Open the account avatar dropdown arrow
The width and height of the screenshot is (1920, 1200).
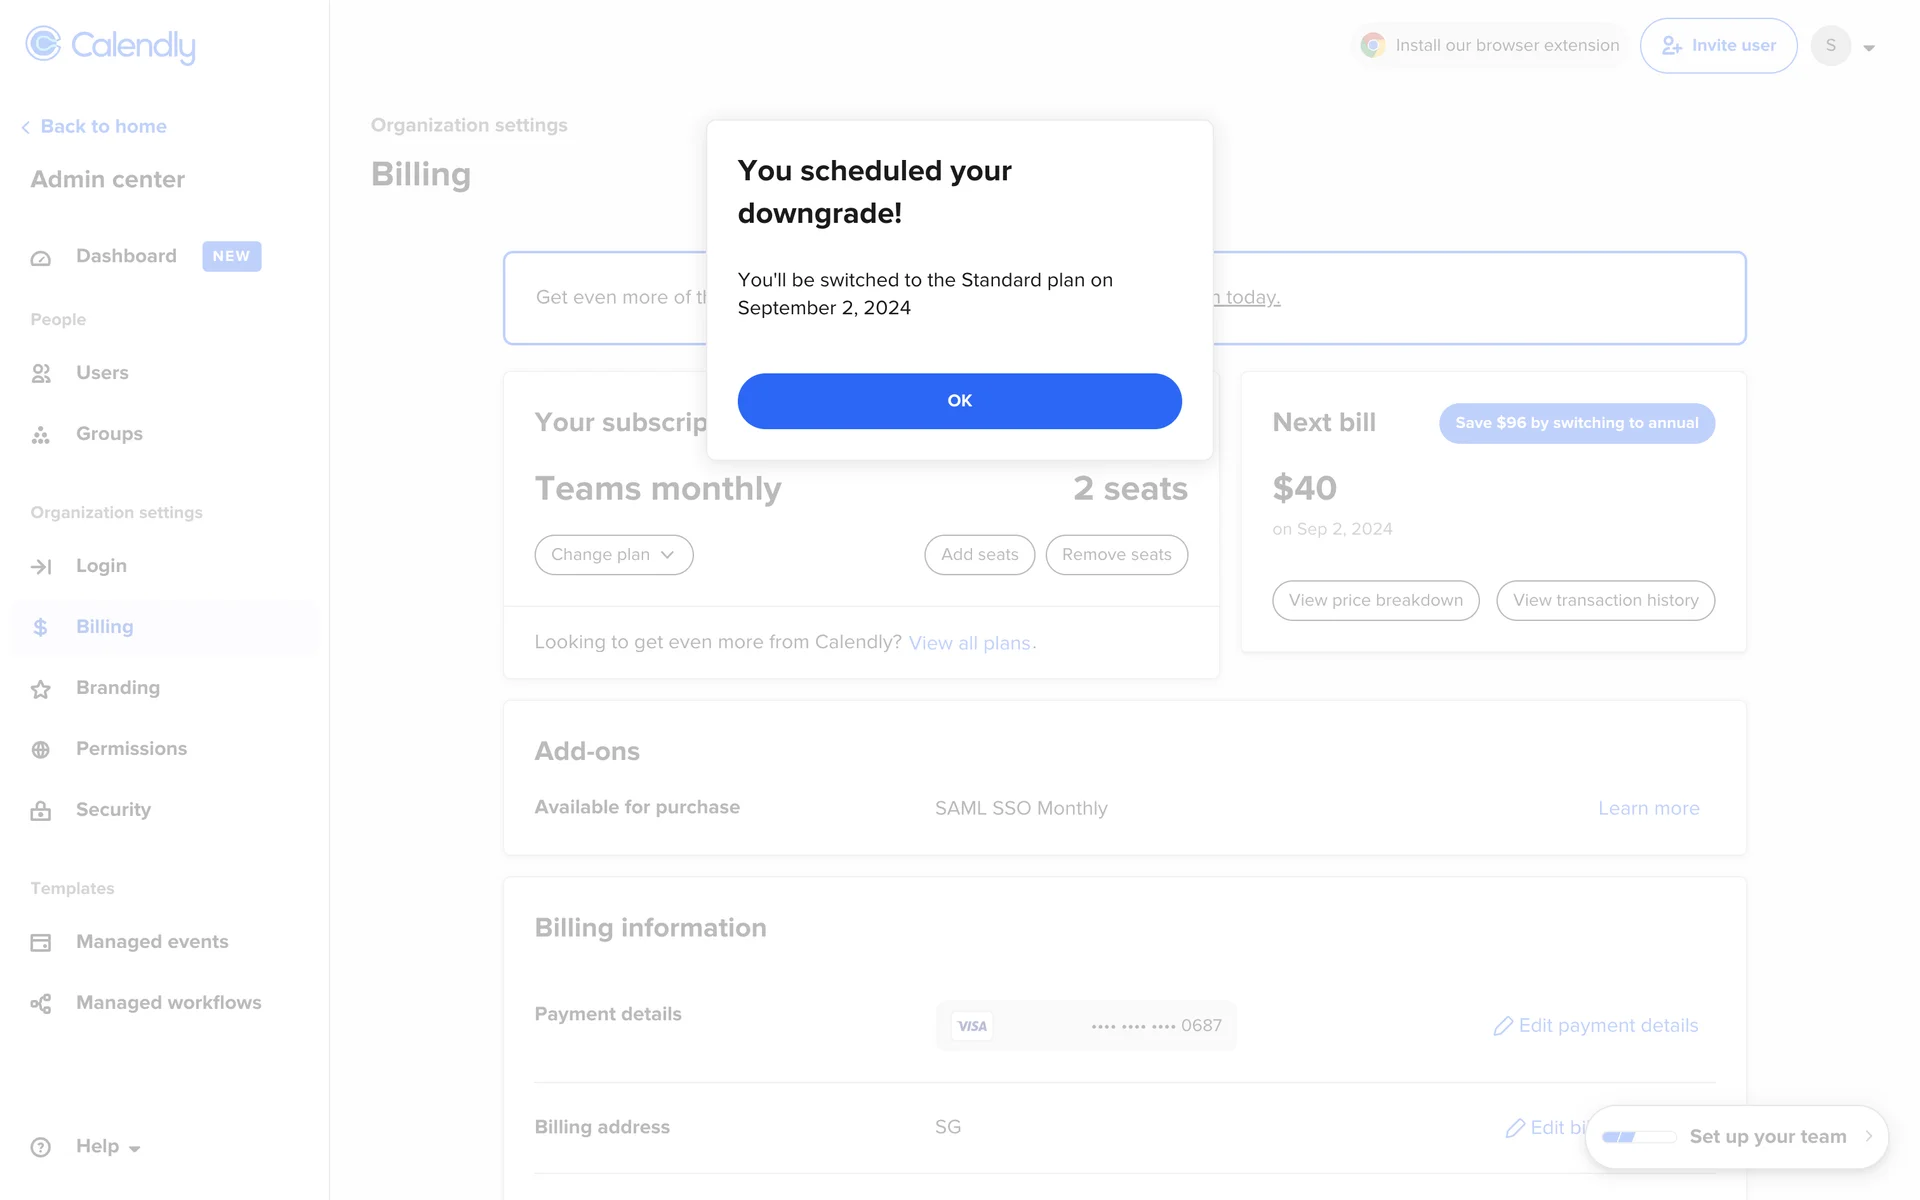[1868, 47]
